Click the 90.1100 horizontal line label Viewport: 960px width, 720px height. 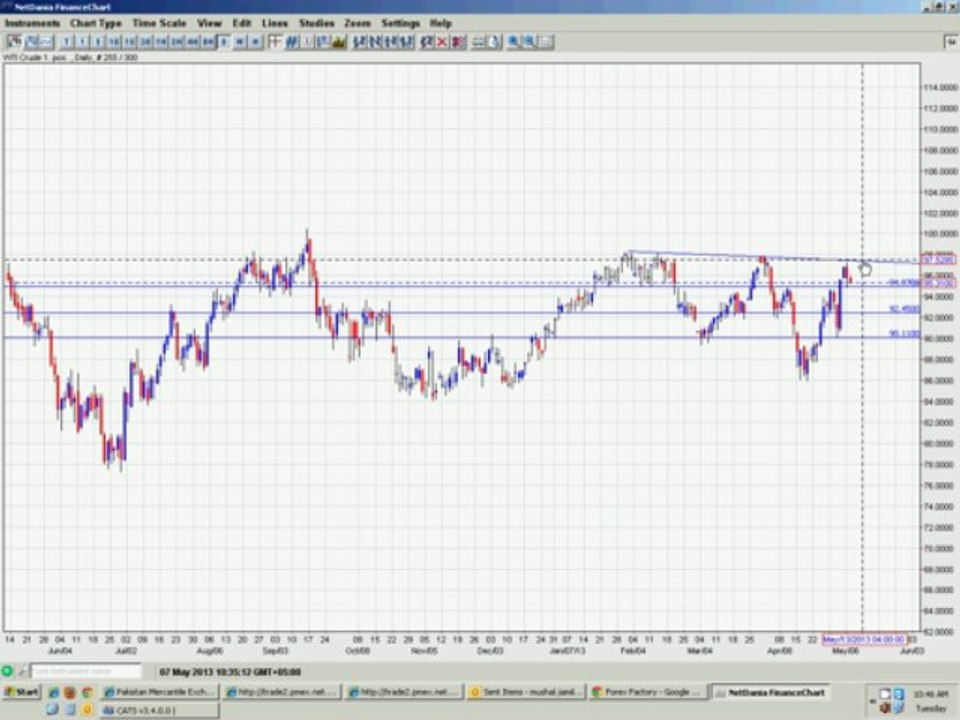(x=904, y=334)
